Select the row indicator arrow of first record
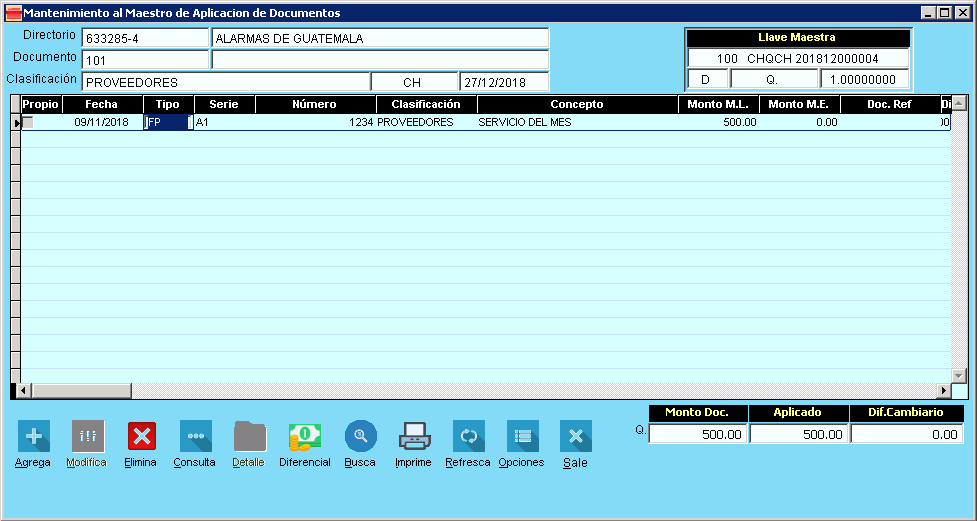Viewport: 977px width, 521px height. click(16, 122)
